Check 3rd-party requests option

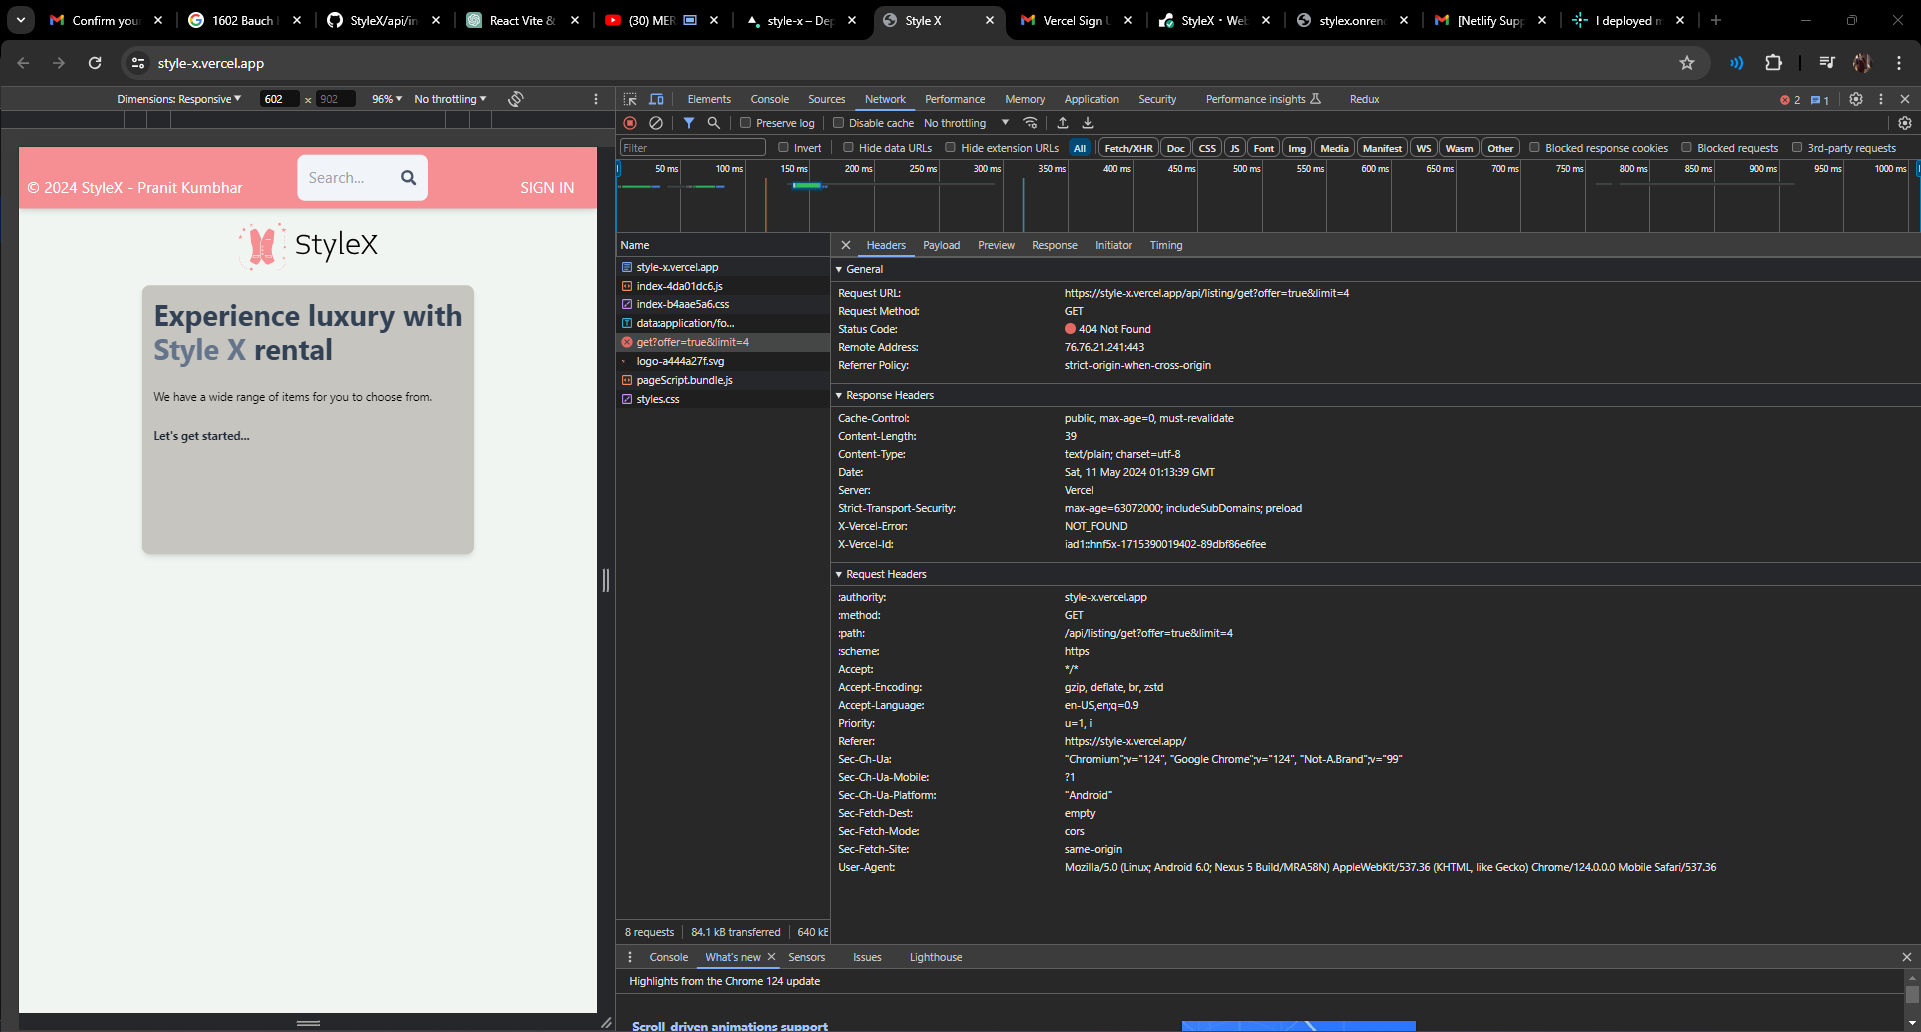tap(1797, 148)
